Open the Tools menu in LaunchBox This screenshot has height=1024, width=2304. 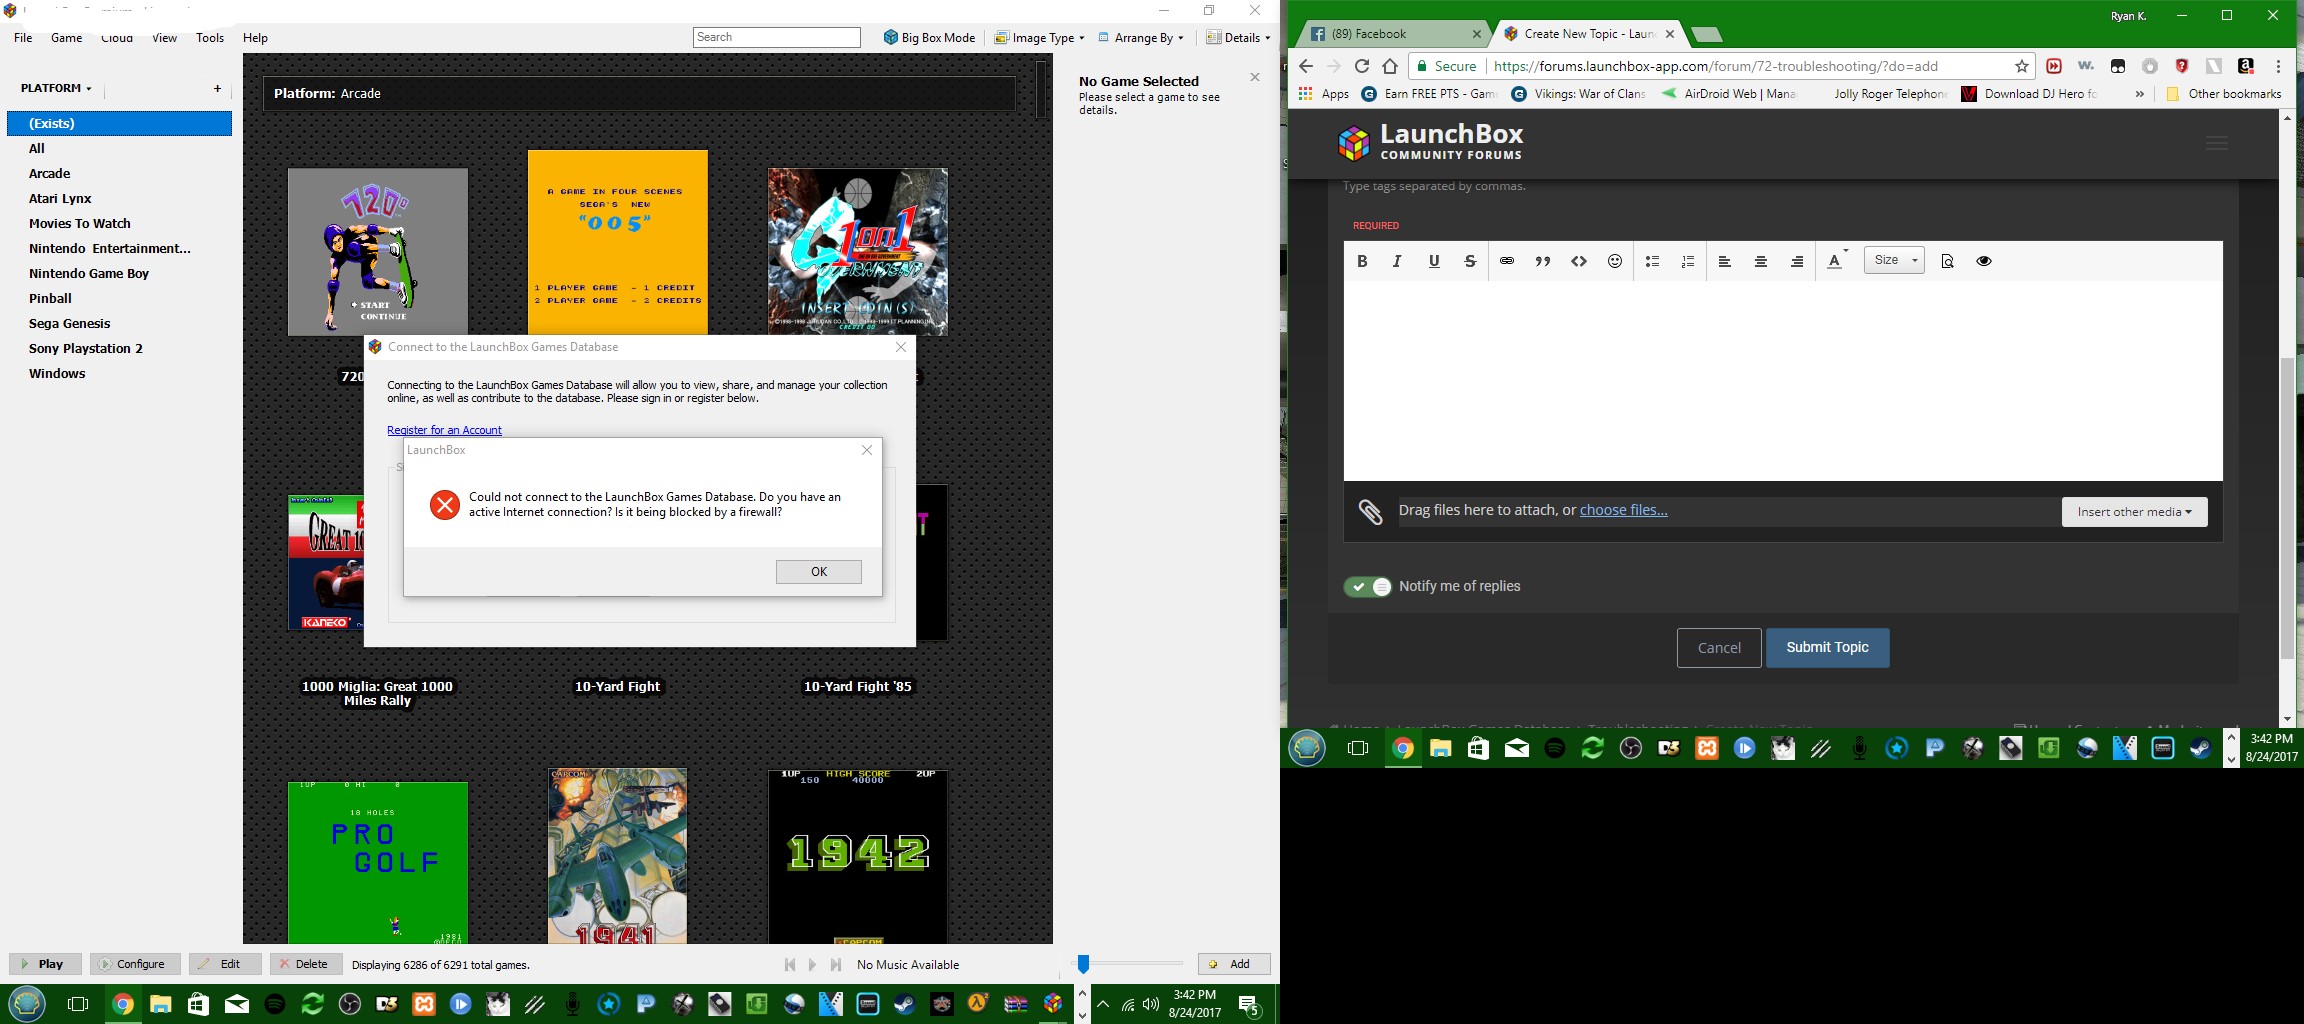(210, 38)
